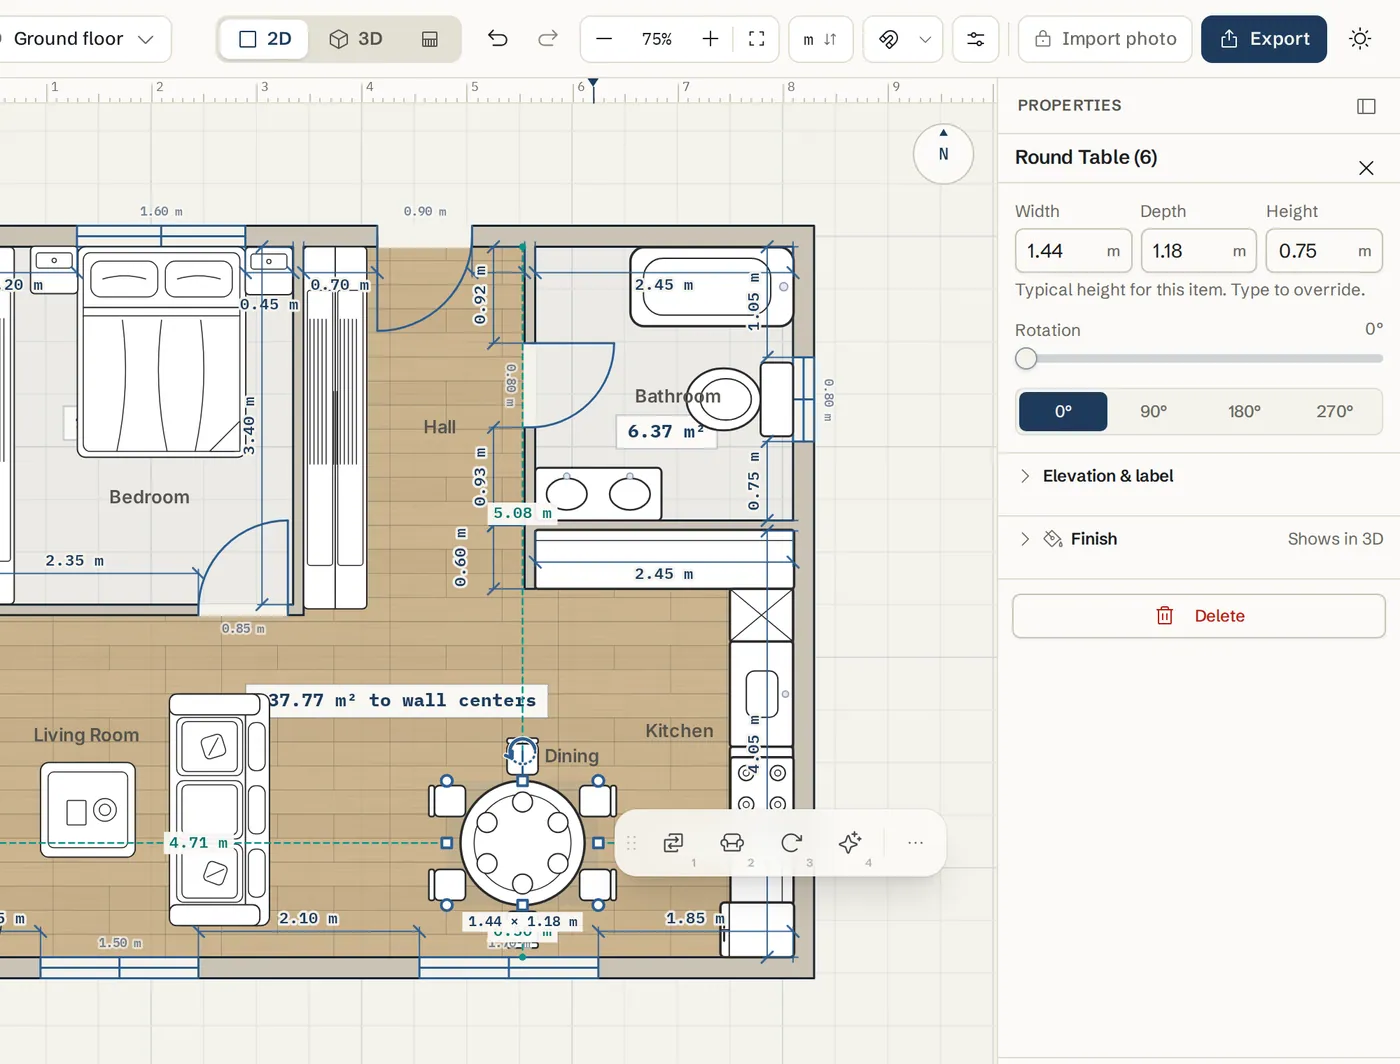The image size is (1400, 1064).
Task: Expand Elevation & label section
Action: [1199, 476]
